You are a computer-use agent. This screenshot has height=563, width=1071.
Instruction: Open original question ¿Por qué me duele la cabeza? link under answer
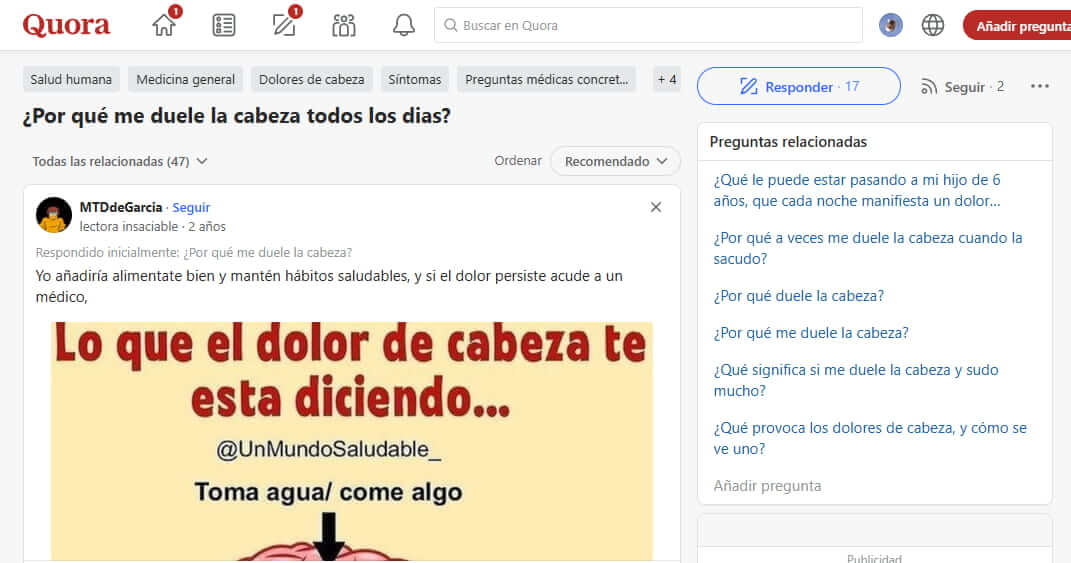268,252
